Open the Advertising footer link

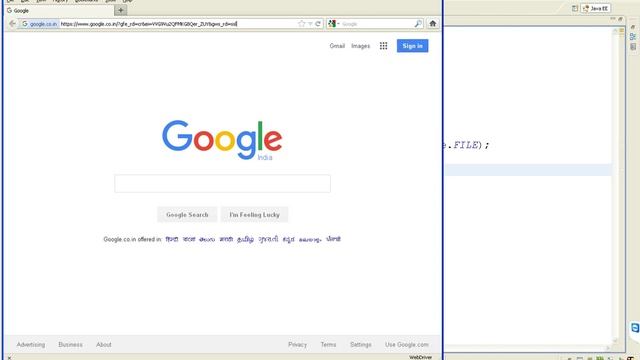[31, 344]
